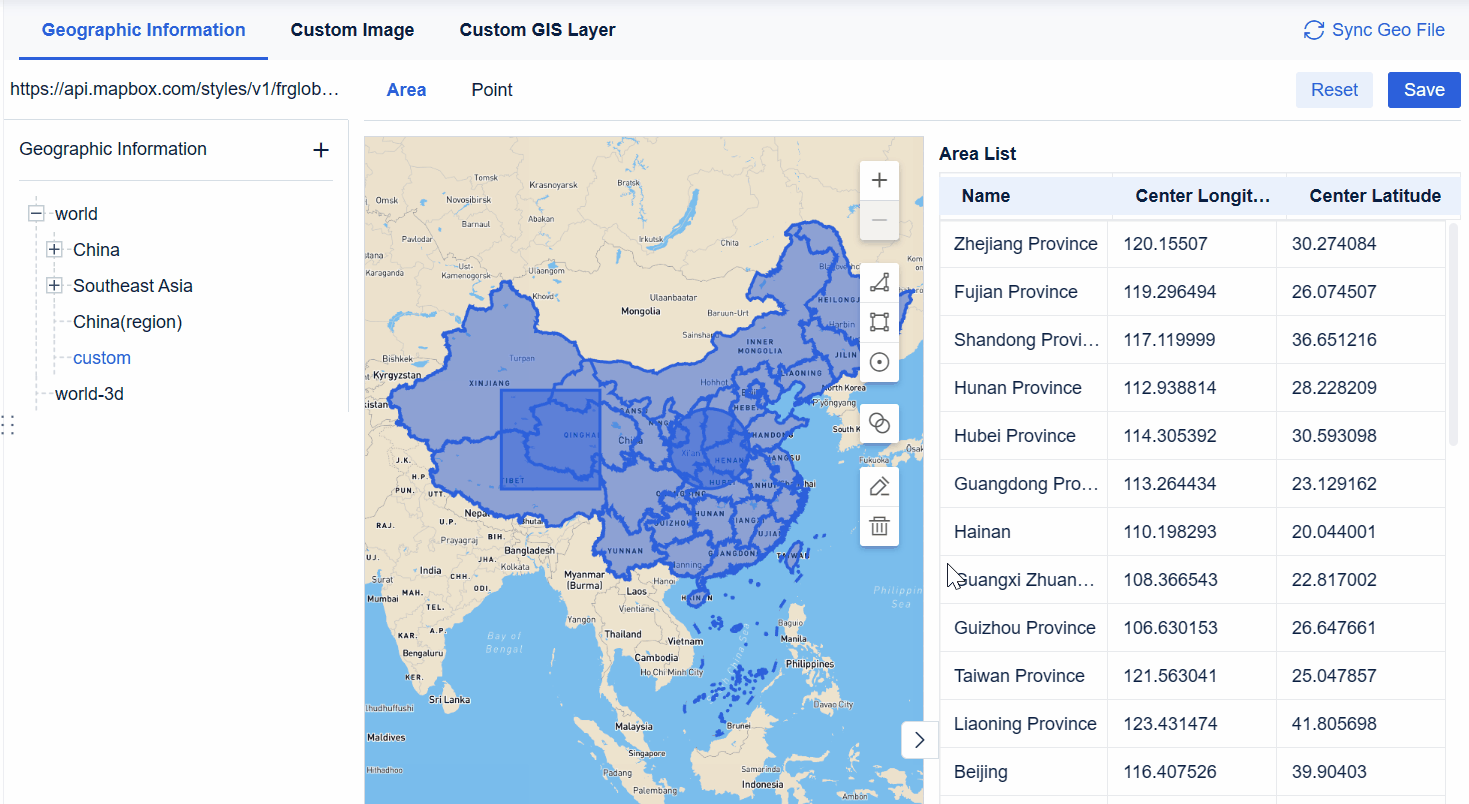Select the custom tree item
Screen dimensions: 1469x804
(x=101, y=357)
